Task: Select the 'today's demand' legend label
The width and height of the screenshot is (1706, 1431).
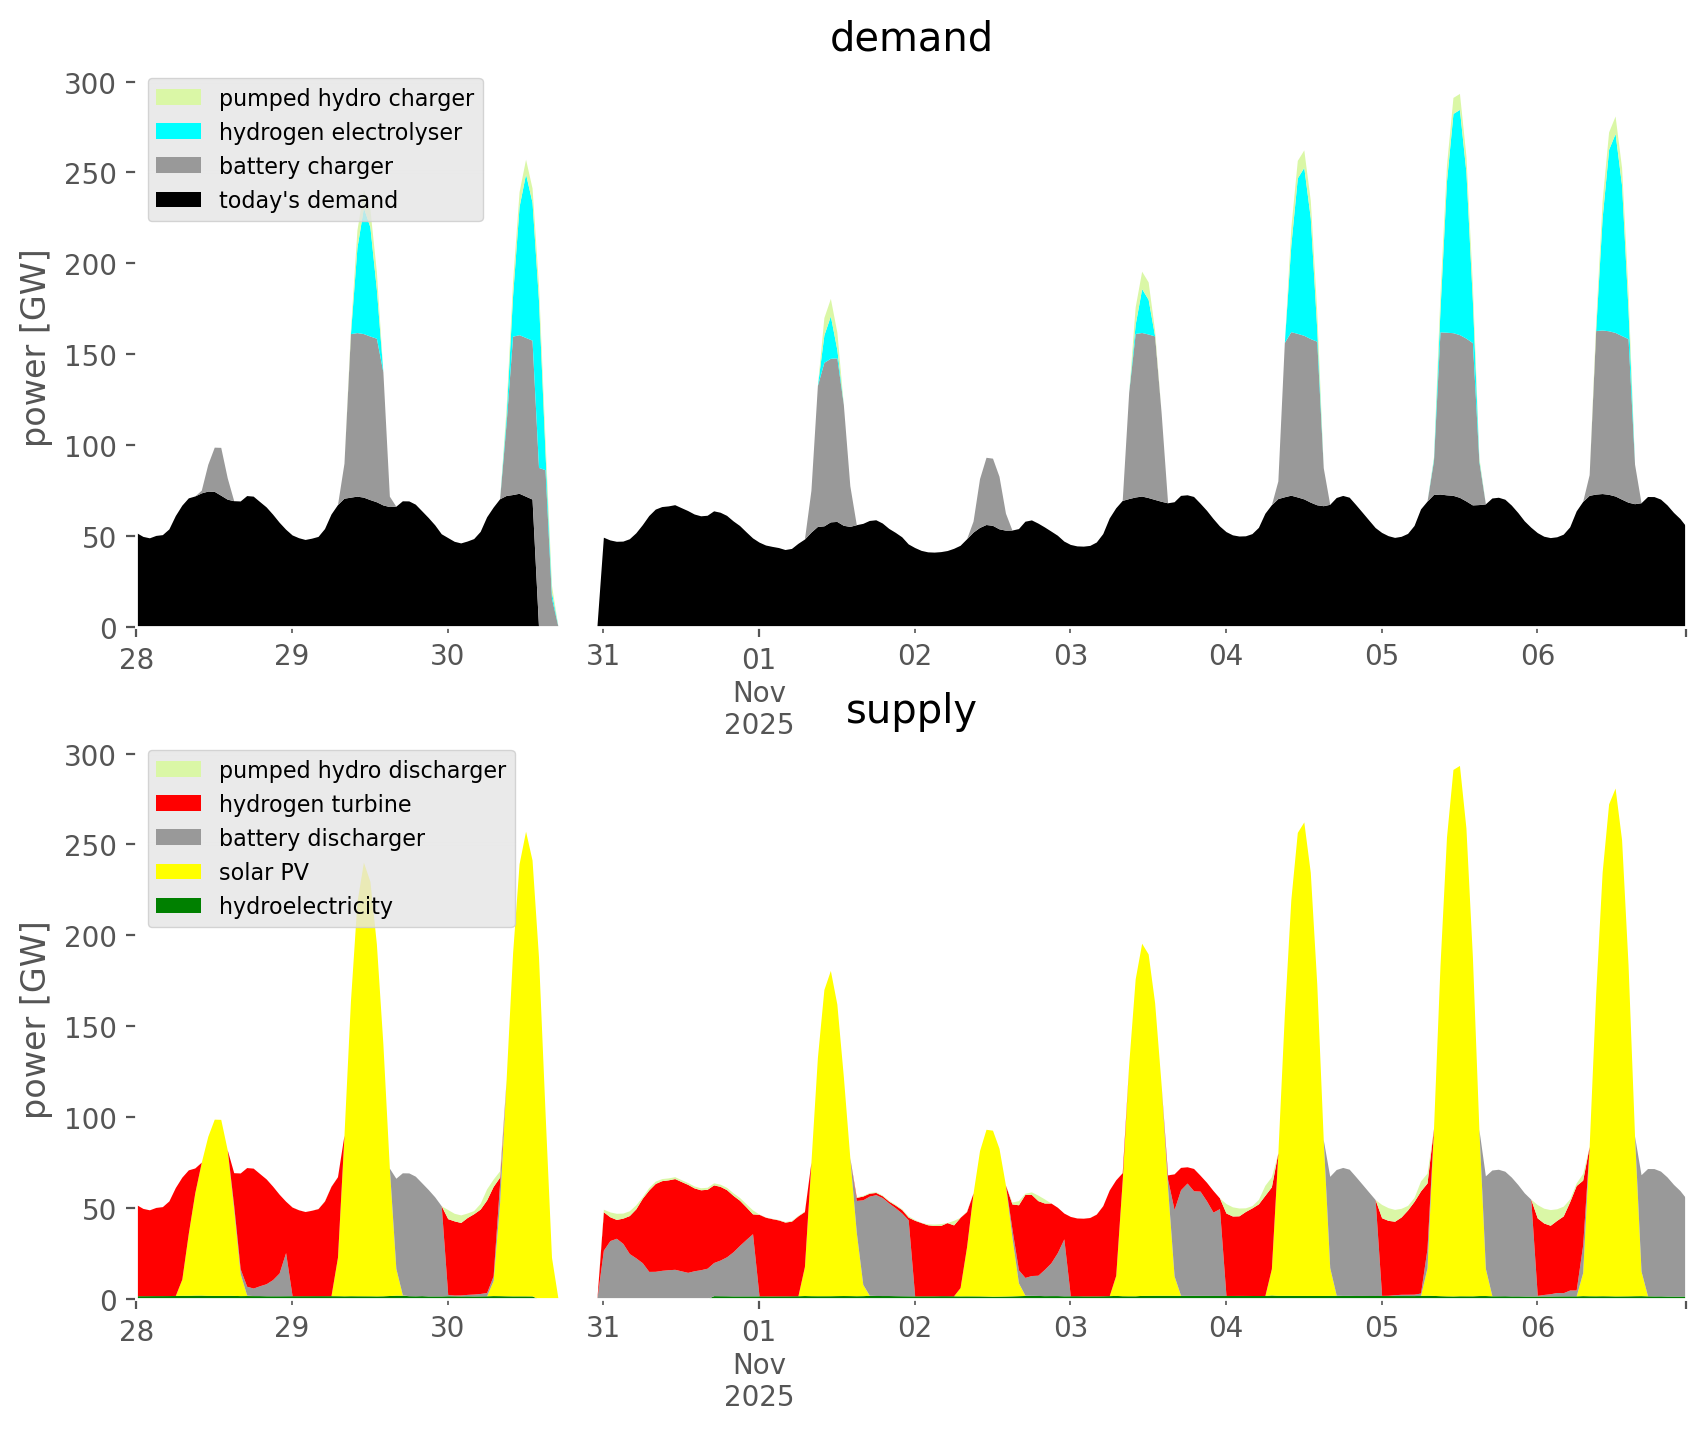Action: [308, 200]
